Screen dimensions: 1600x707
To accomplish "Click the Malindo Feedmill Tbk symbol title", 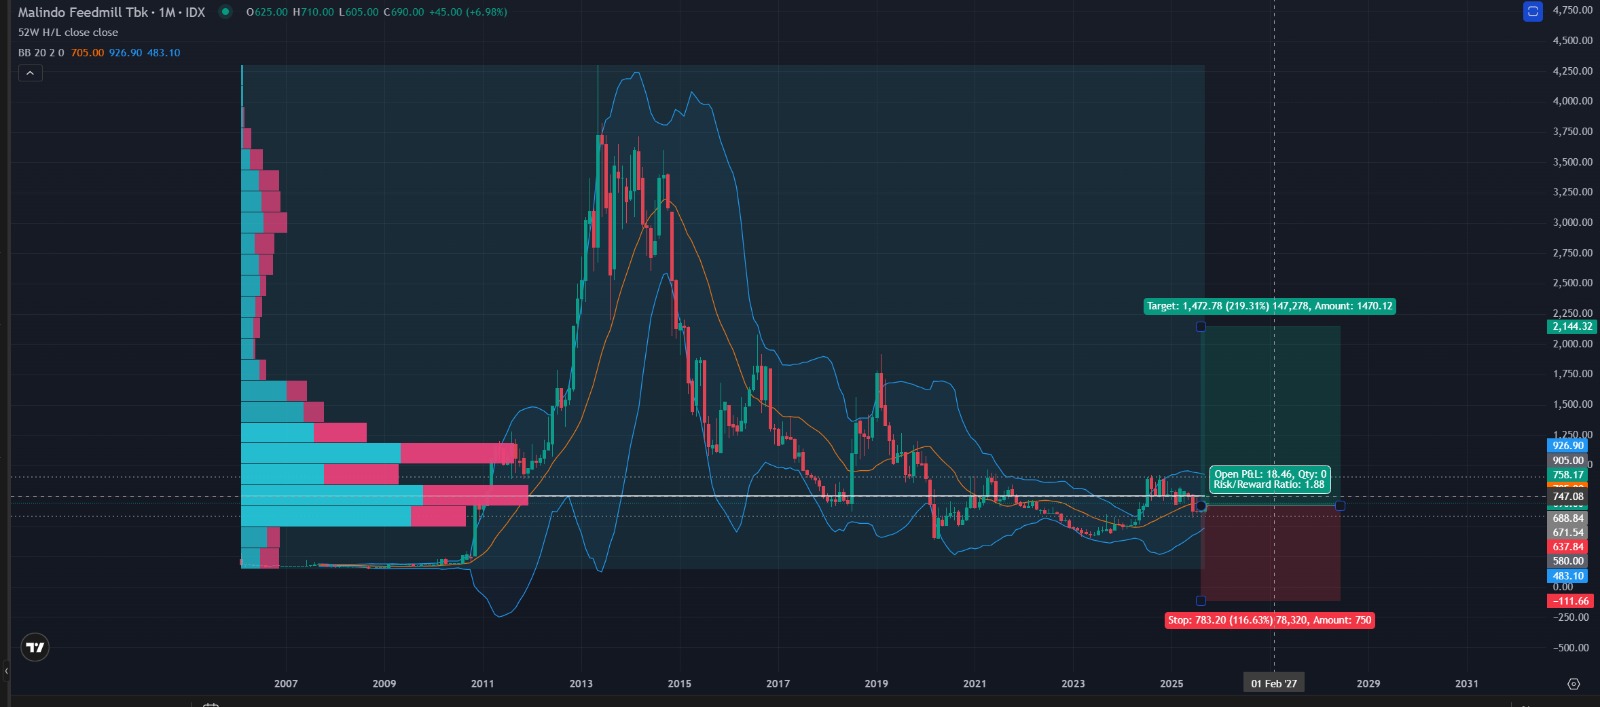I will [x=83, y=12].
